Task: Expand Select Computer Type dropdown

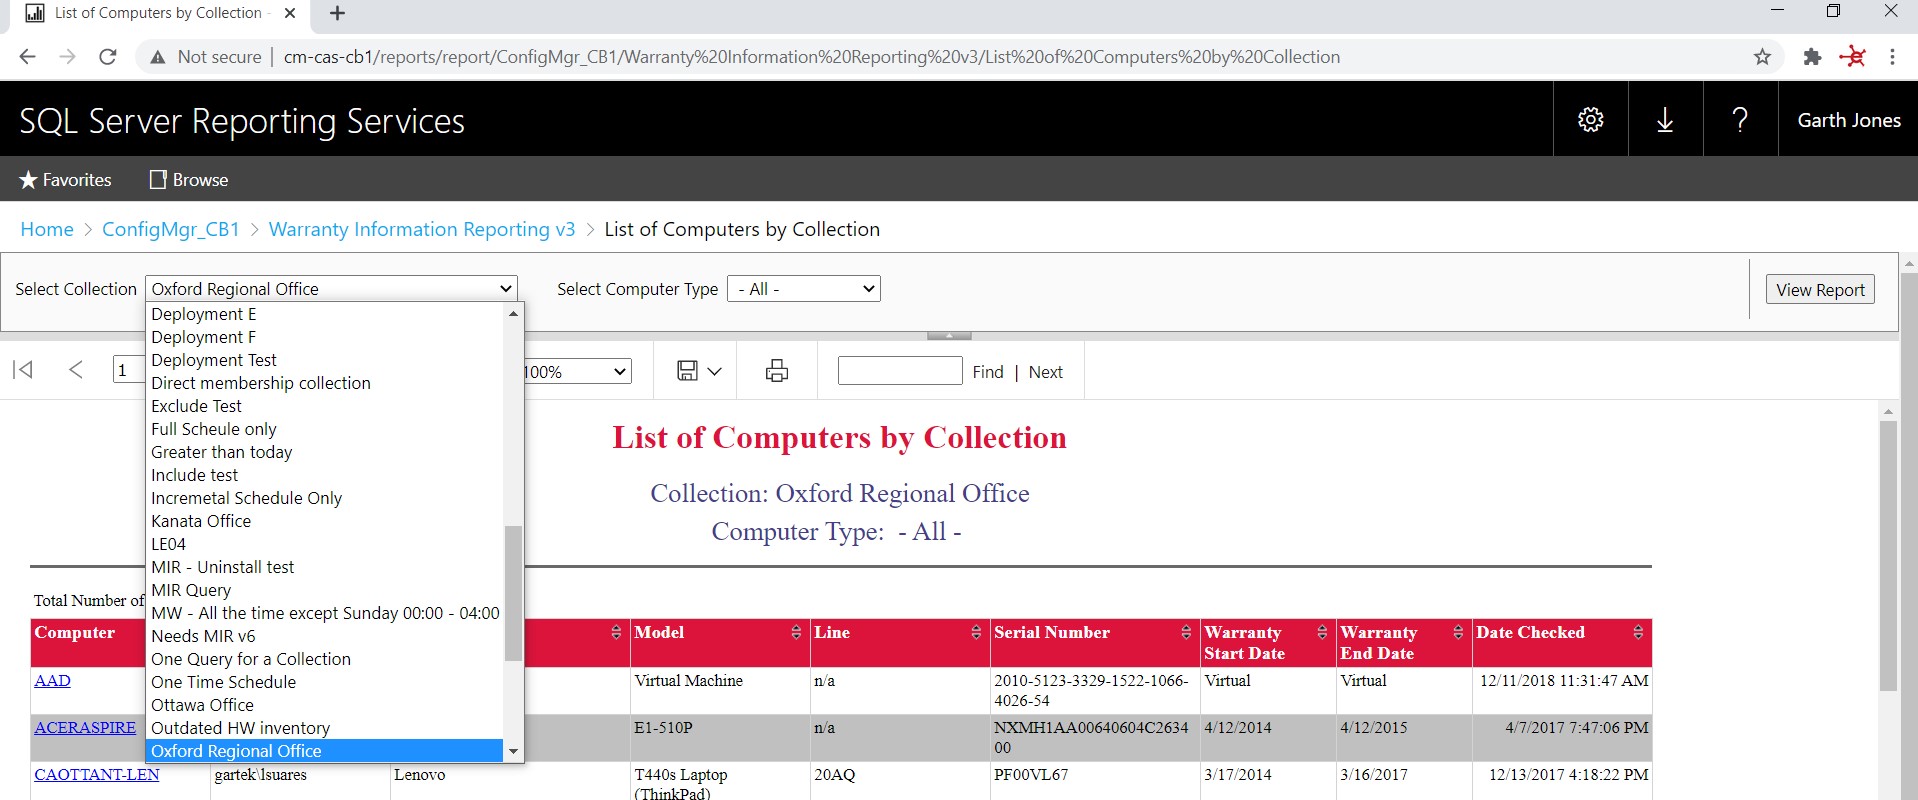Action: (x=803, y=289)
